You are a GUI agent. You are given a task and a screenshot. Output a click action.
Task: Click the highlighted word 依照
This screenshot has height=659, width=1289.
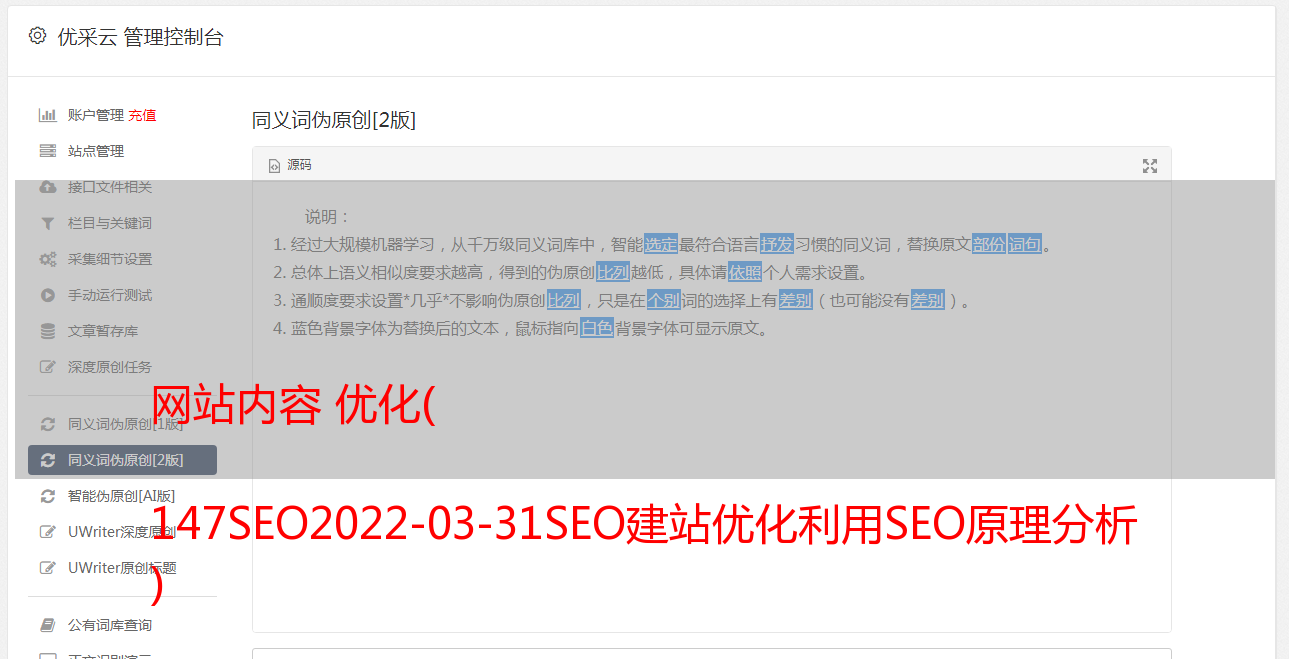(745, 272)
